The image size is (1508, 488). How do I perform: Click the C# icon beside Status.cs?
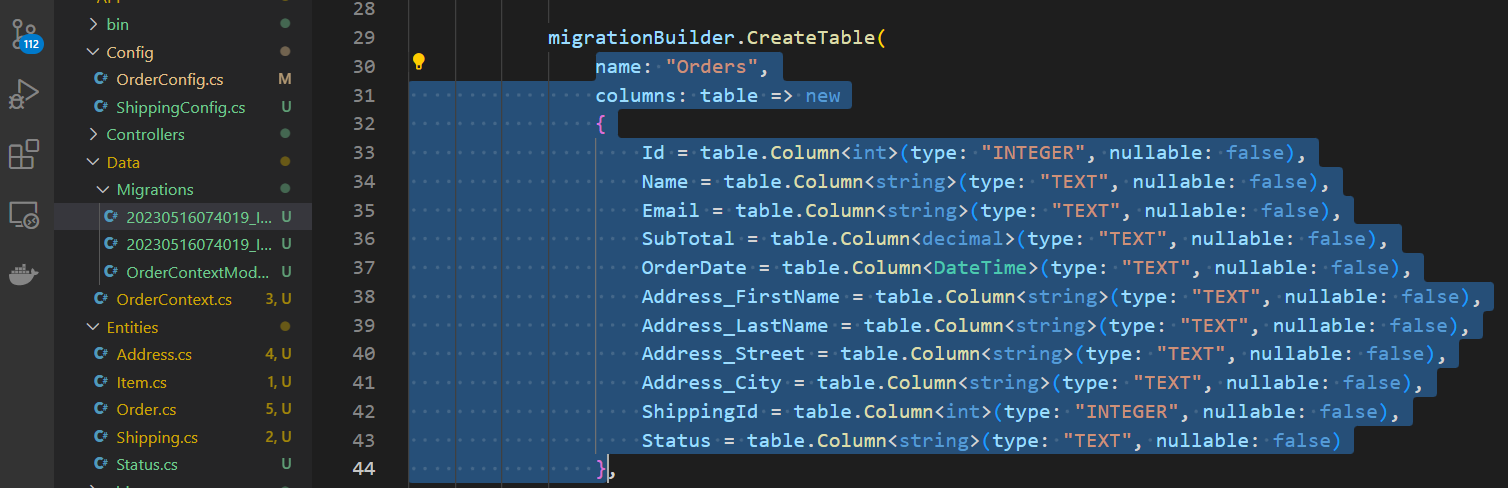101,464
